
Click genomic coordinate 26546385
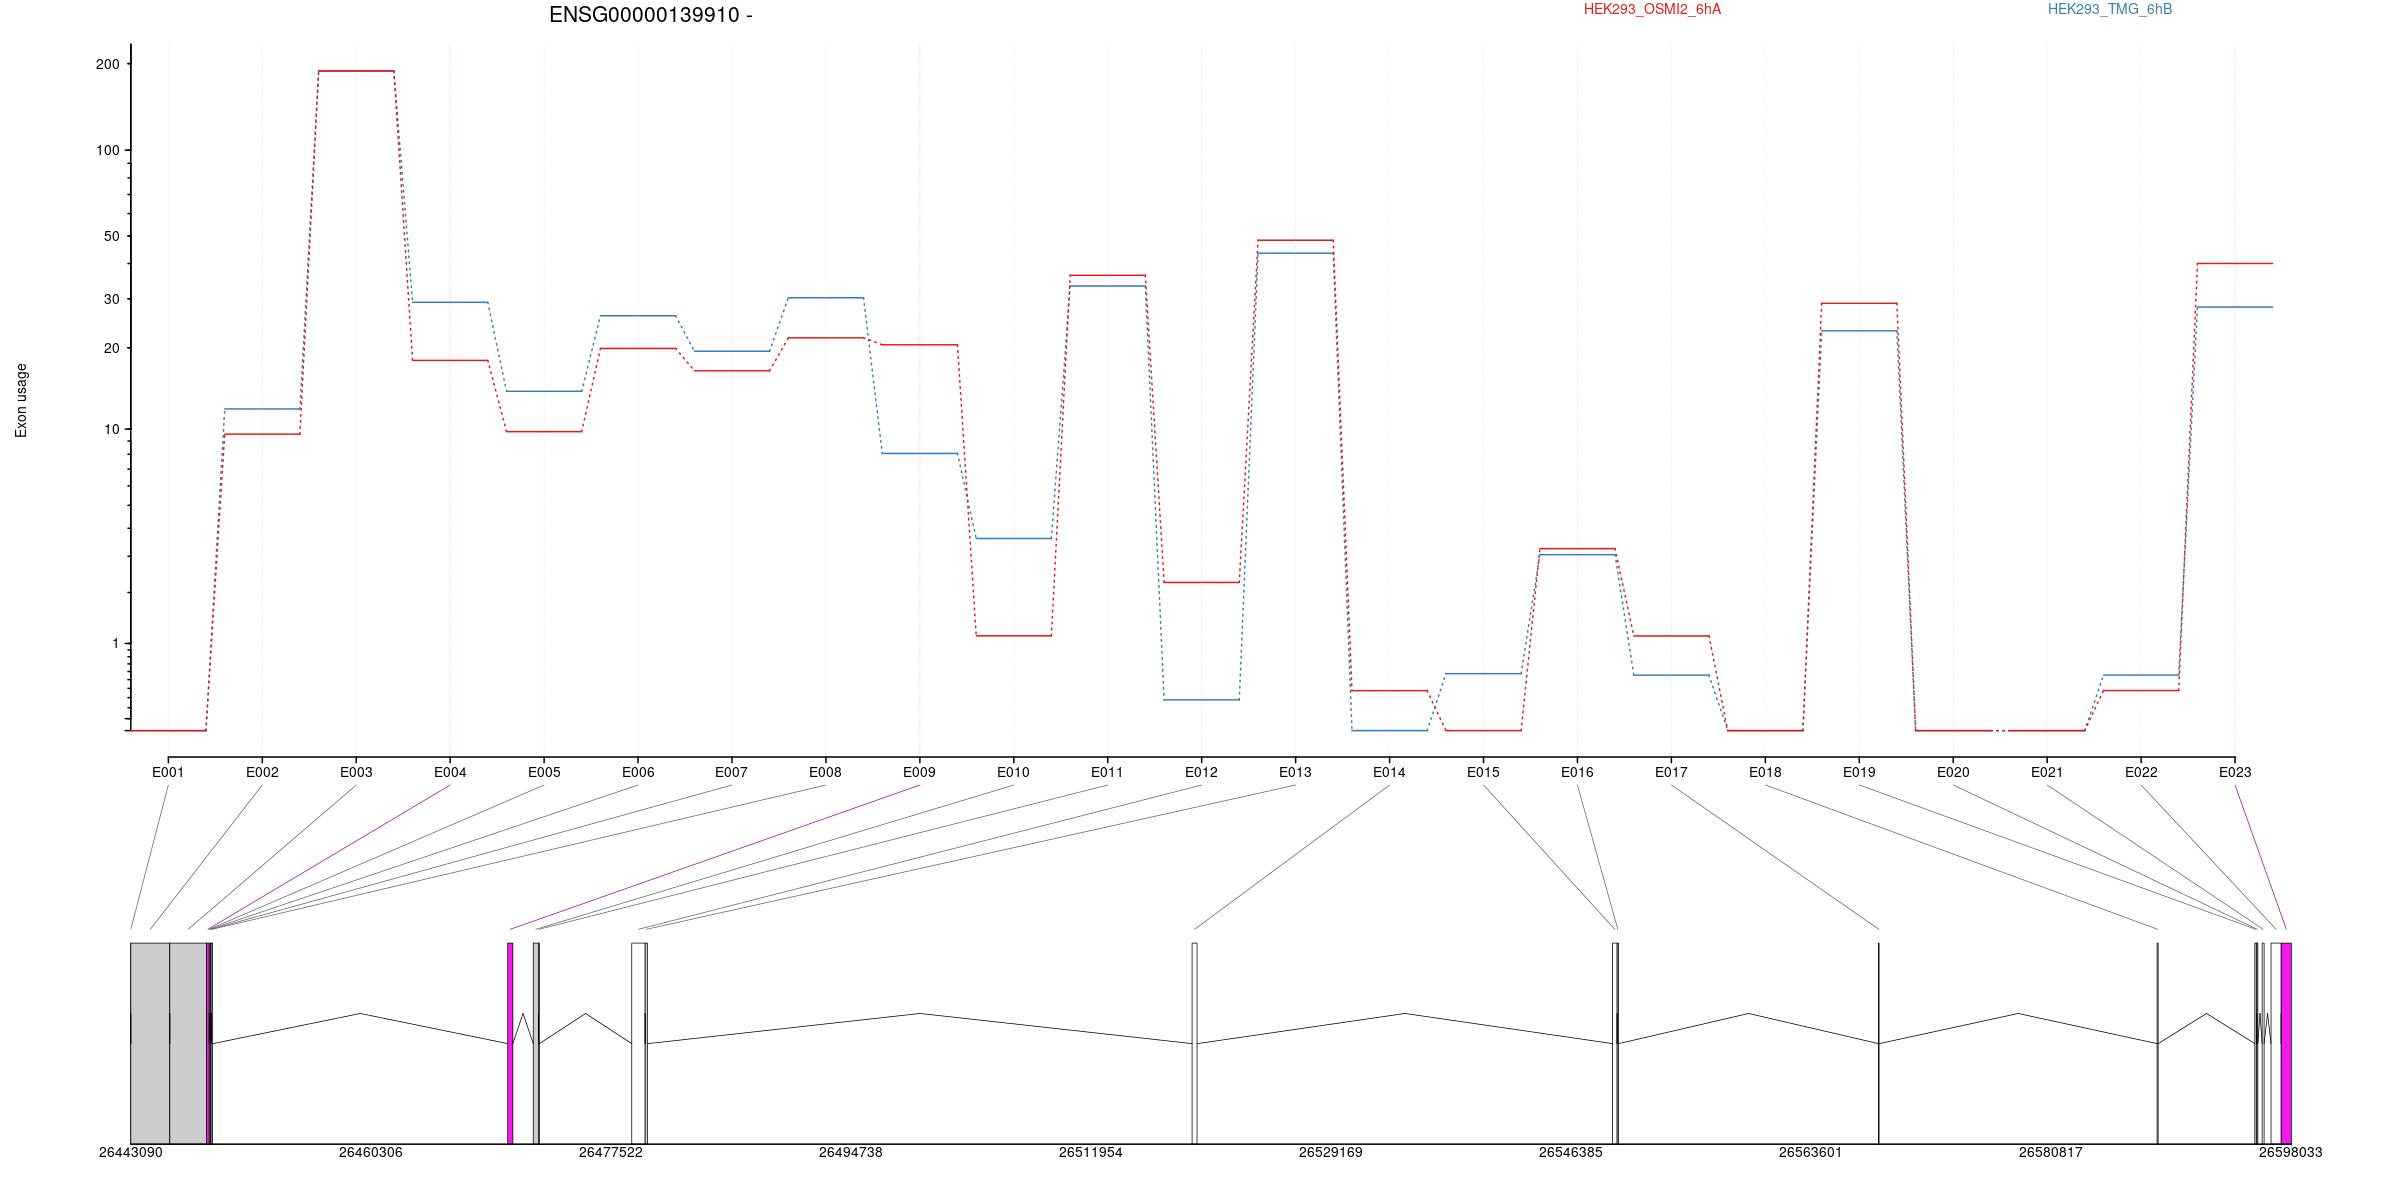(x=1570, y=1152)
